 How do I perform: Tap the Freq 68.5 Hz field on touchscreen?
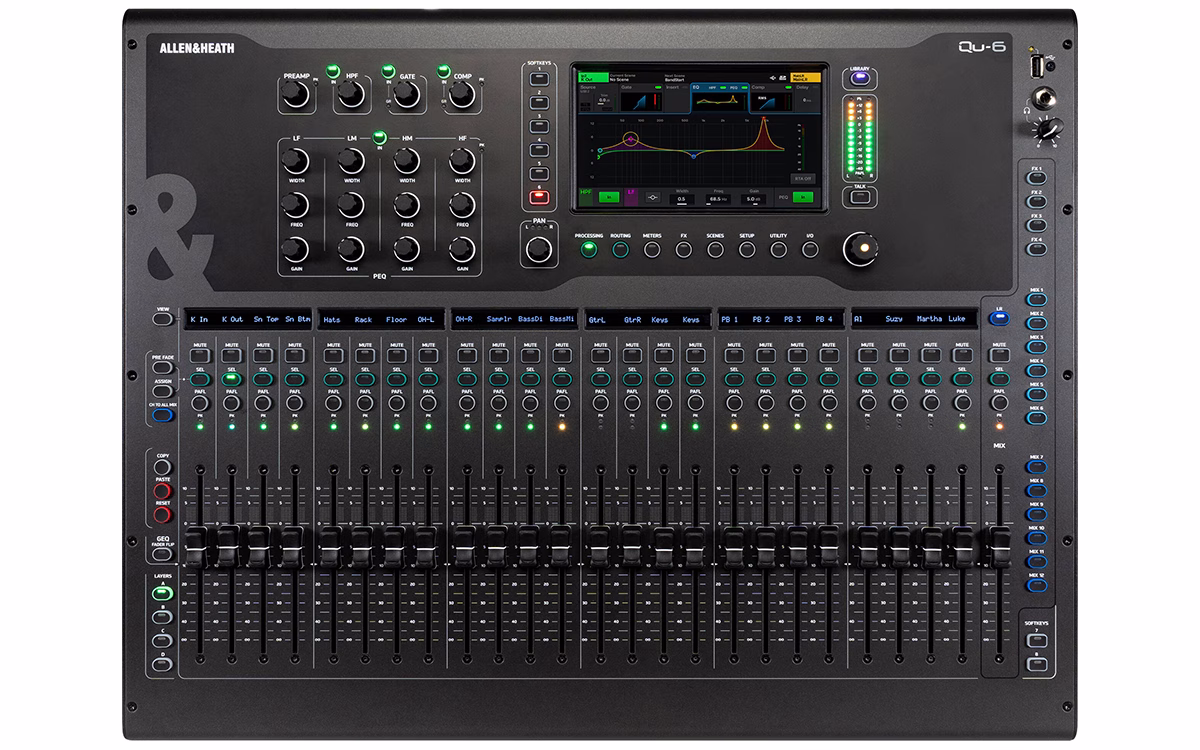[718, 199]
